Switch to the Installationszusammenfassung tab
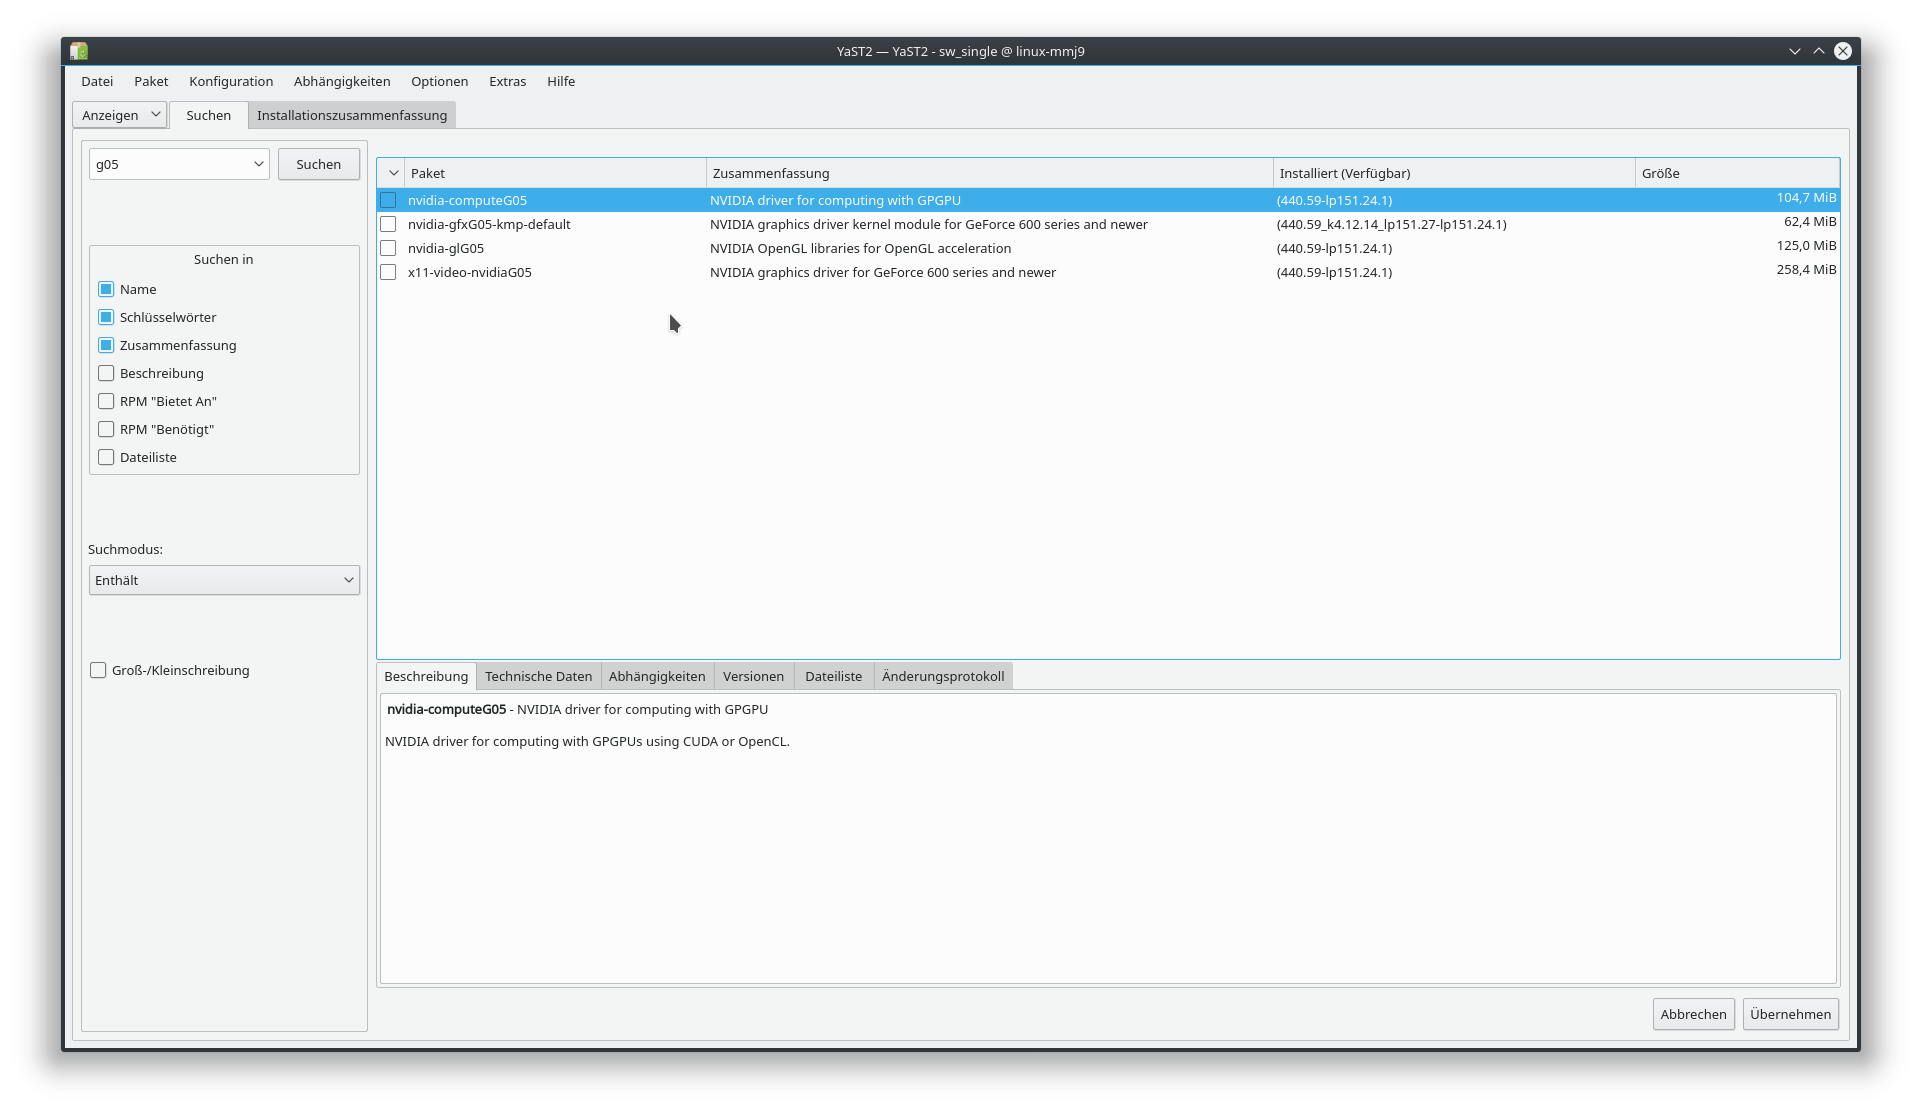The height and width of the screenshot is (1113, 1922). pyautogui.click(x=352, y=115)
